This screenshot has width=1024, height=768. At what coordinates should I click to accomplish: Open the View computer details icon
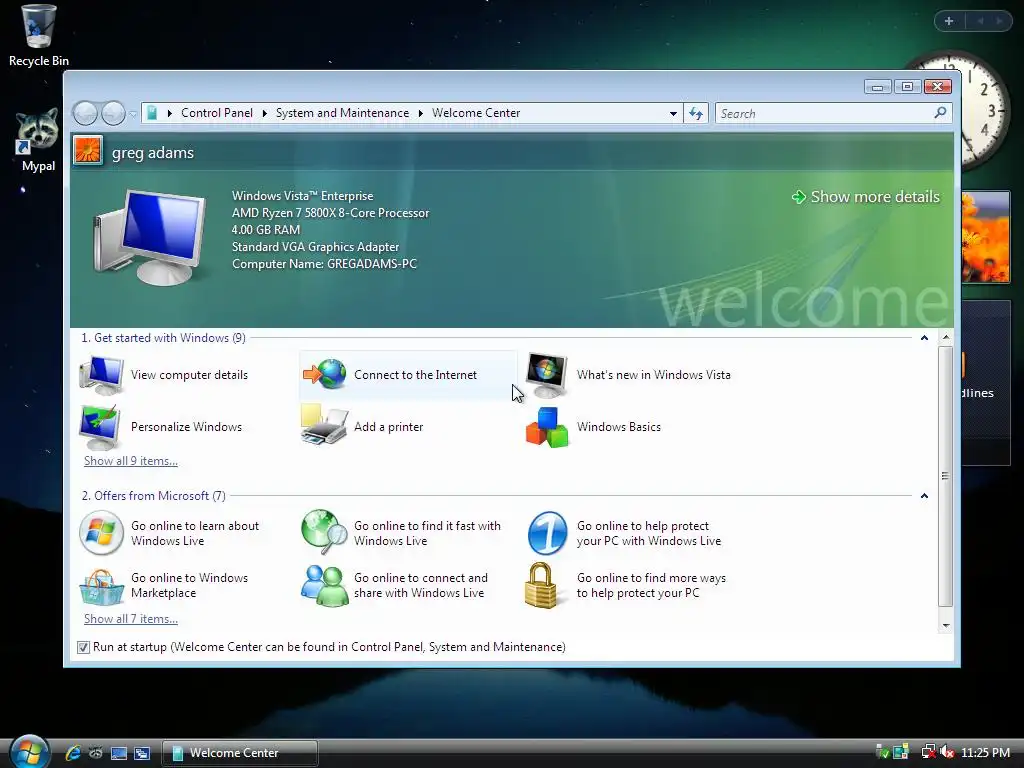pos(101,375)
